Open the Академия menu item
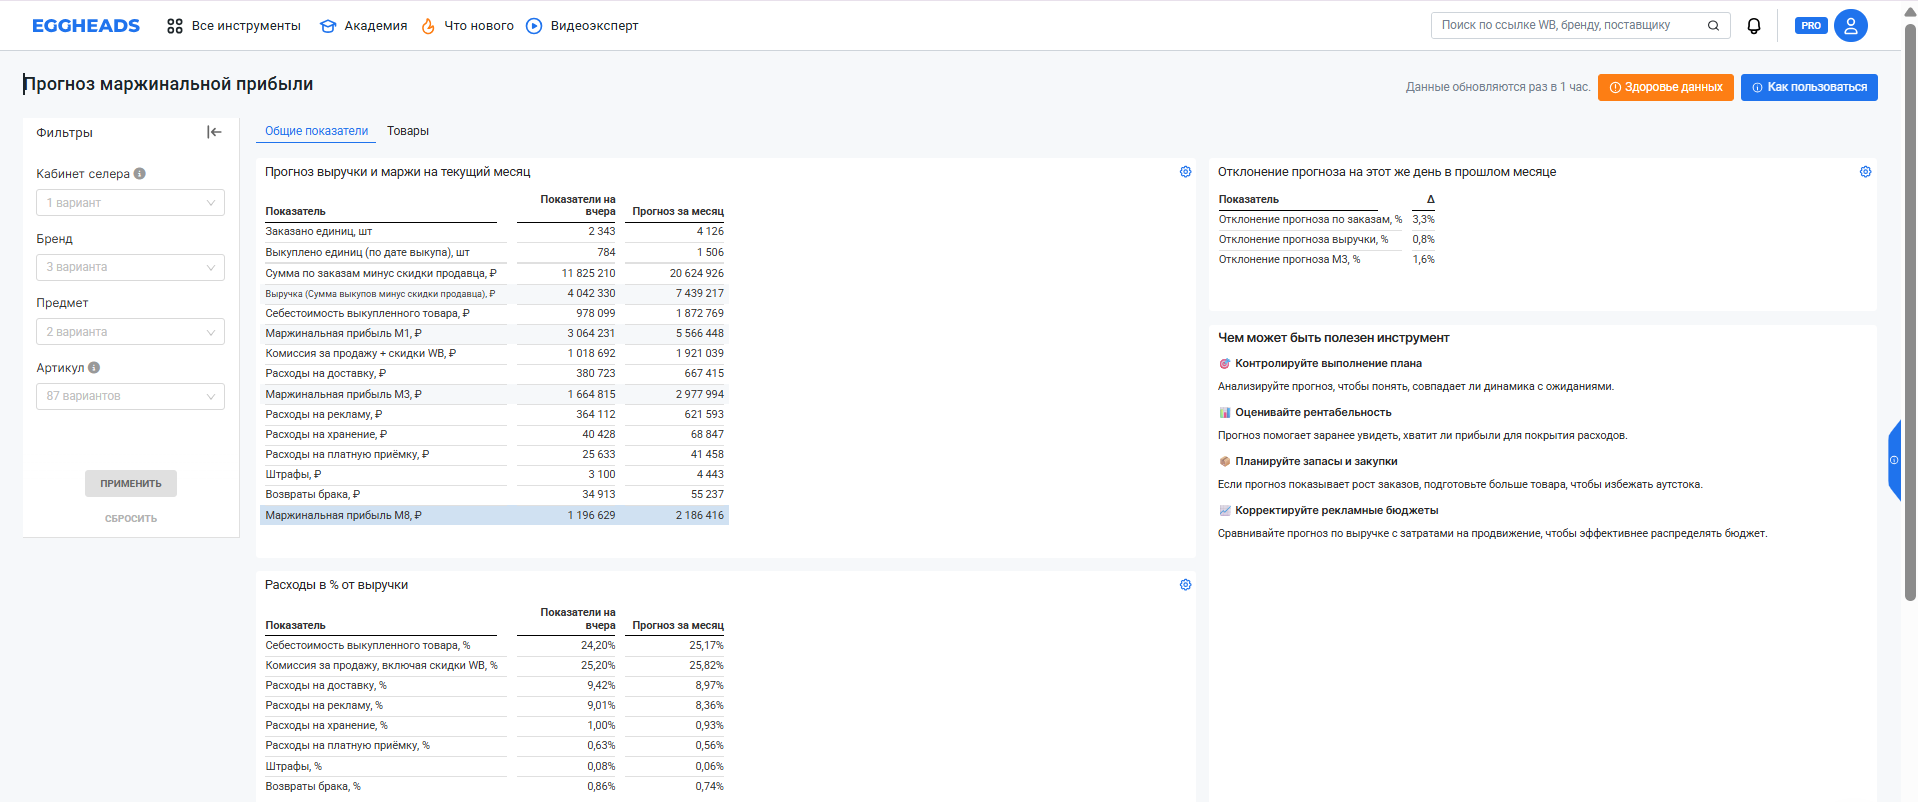The width and height of the screenshot is (1918, 802). [x=364, y=26]
